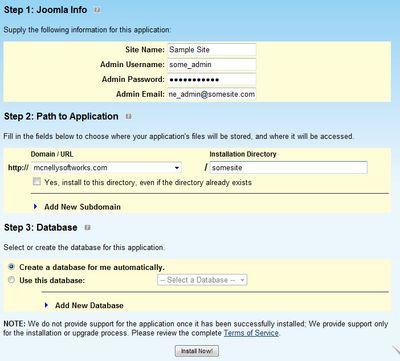The image size is (400, 361).
Task: Open the Select a Database dropdown
Action: pyautogui.click(x=202, y=280)
